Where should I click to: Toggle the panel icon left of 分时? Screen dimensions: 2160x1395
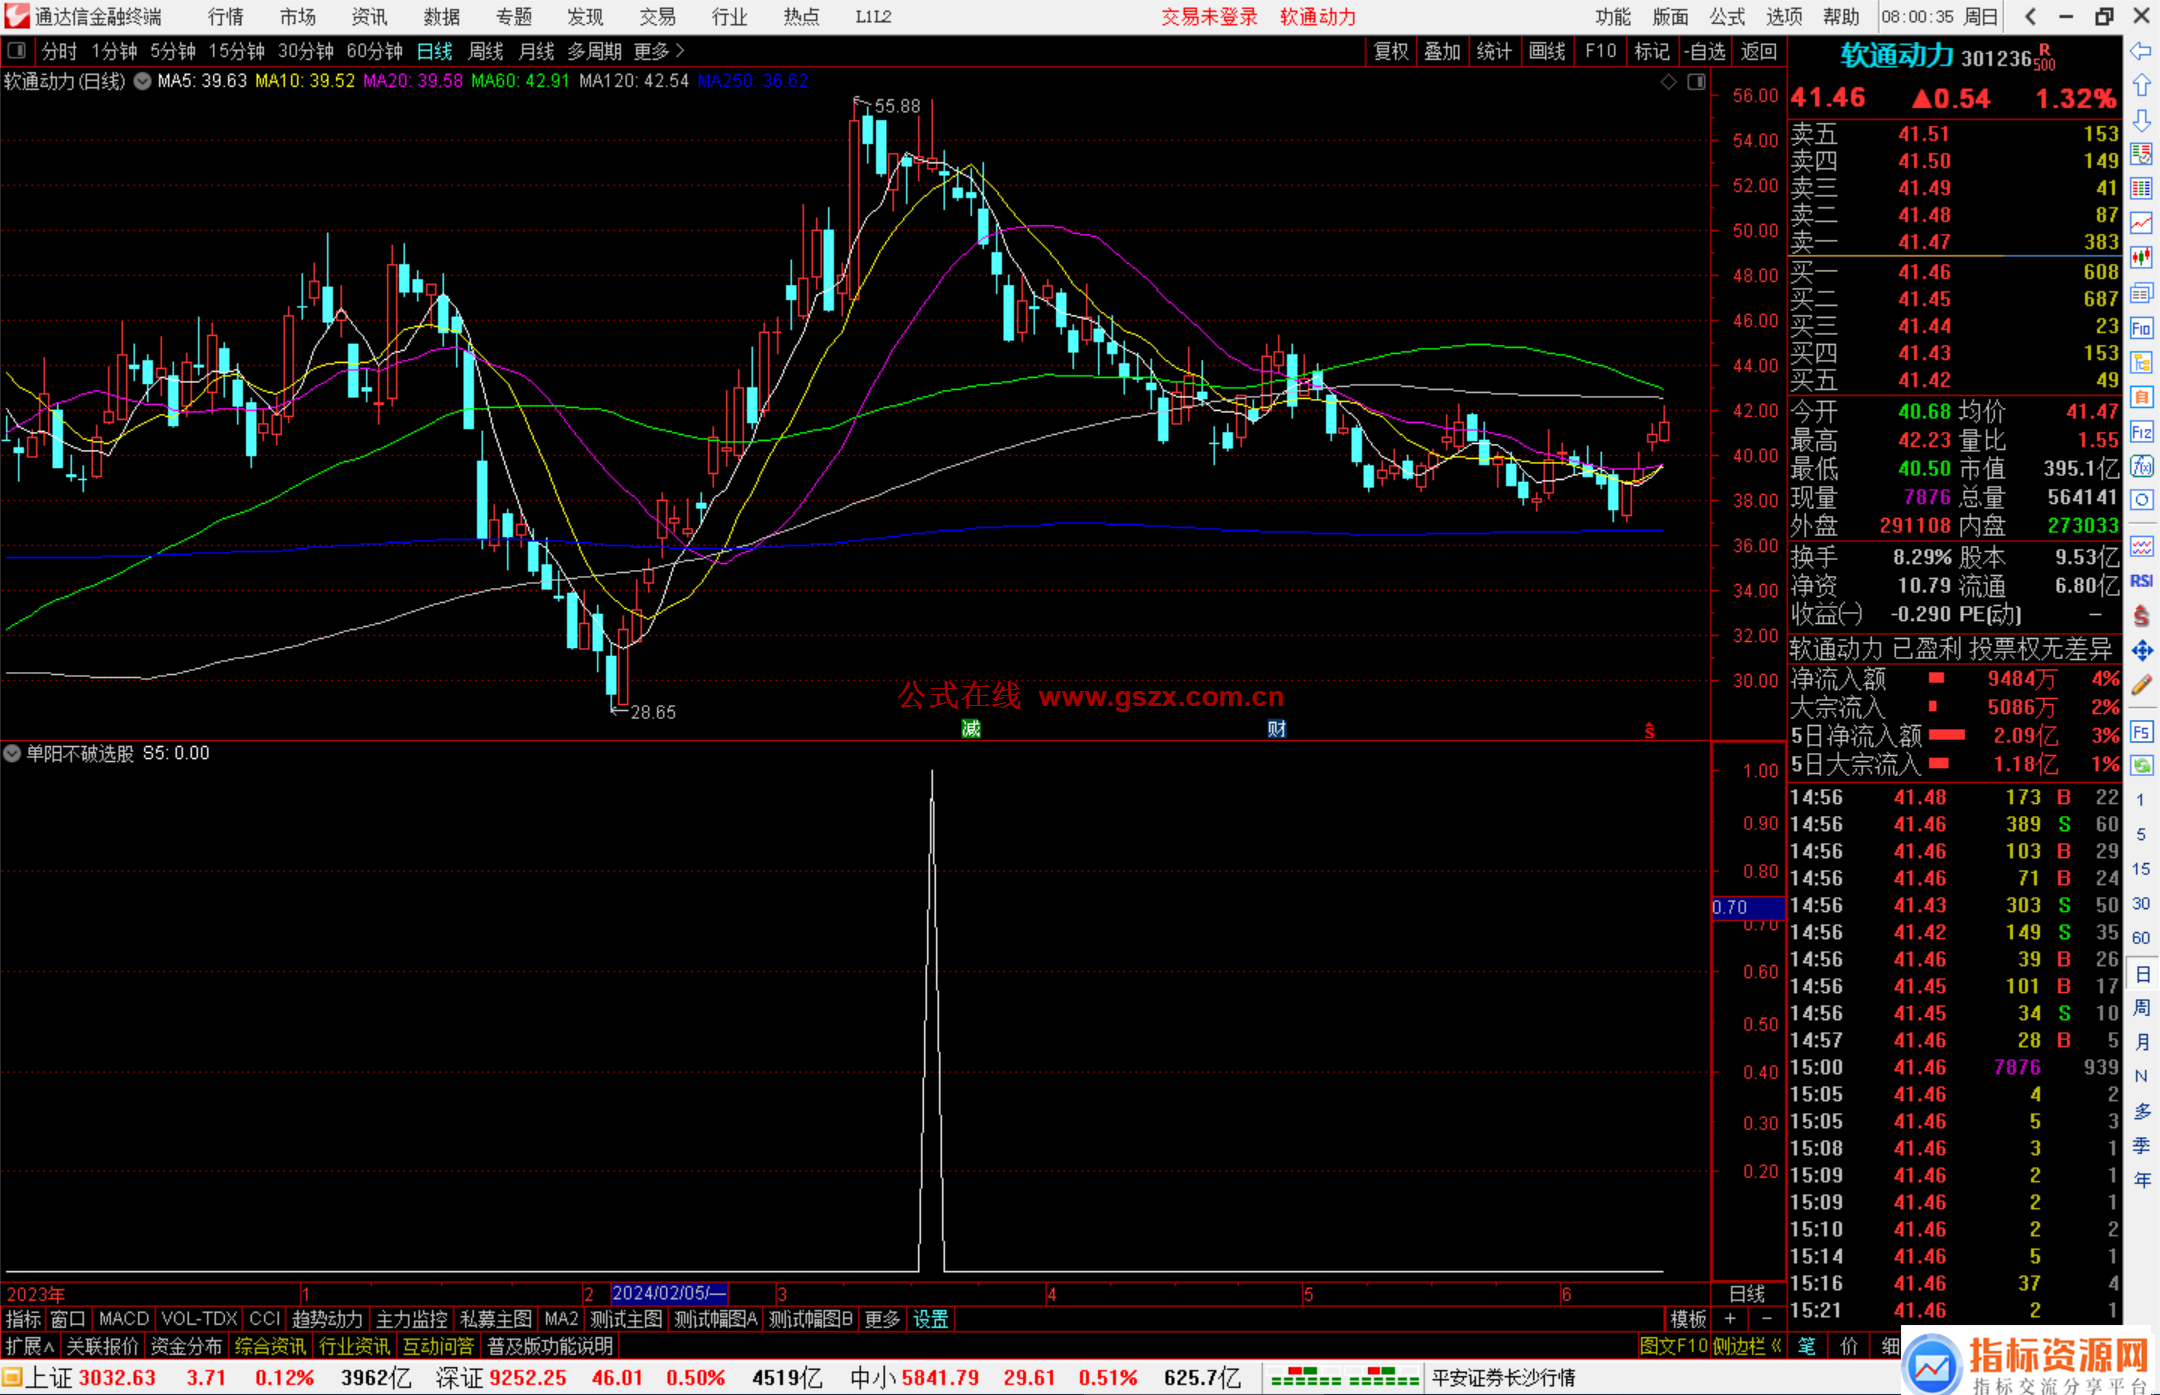pyautogui.click(x=17, y=50)
